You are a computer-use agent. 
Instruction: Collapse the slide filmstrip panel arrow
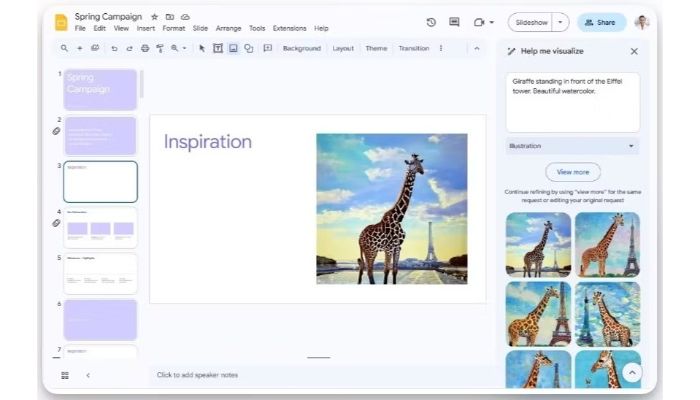(88, 375)
